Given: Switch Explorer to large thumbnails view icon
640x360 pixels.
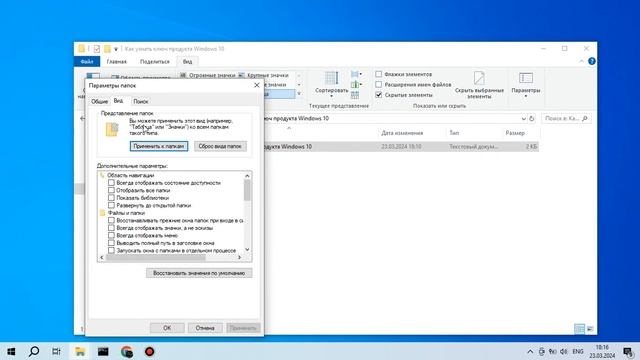Looking at the screenshot, I should point(590,329).
